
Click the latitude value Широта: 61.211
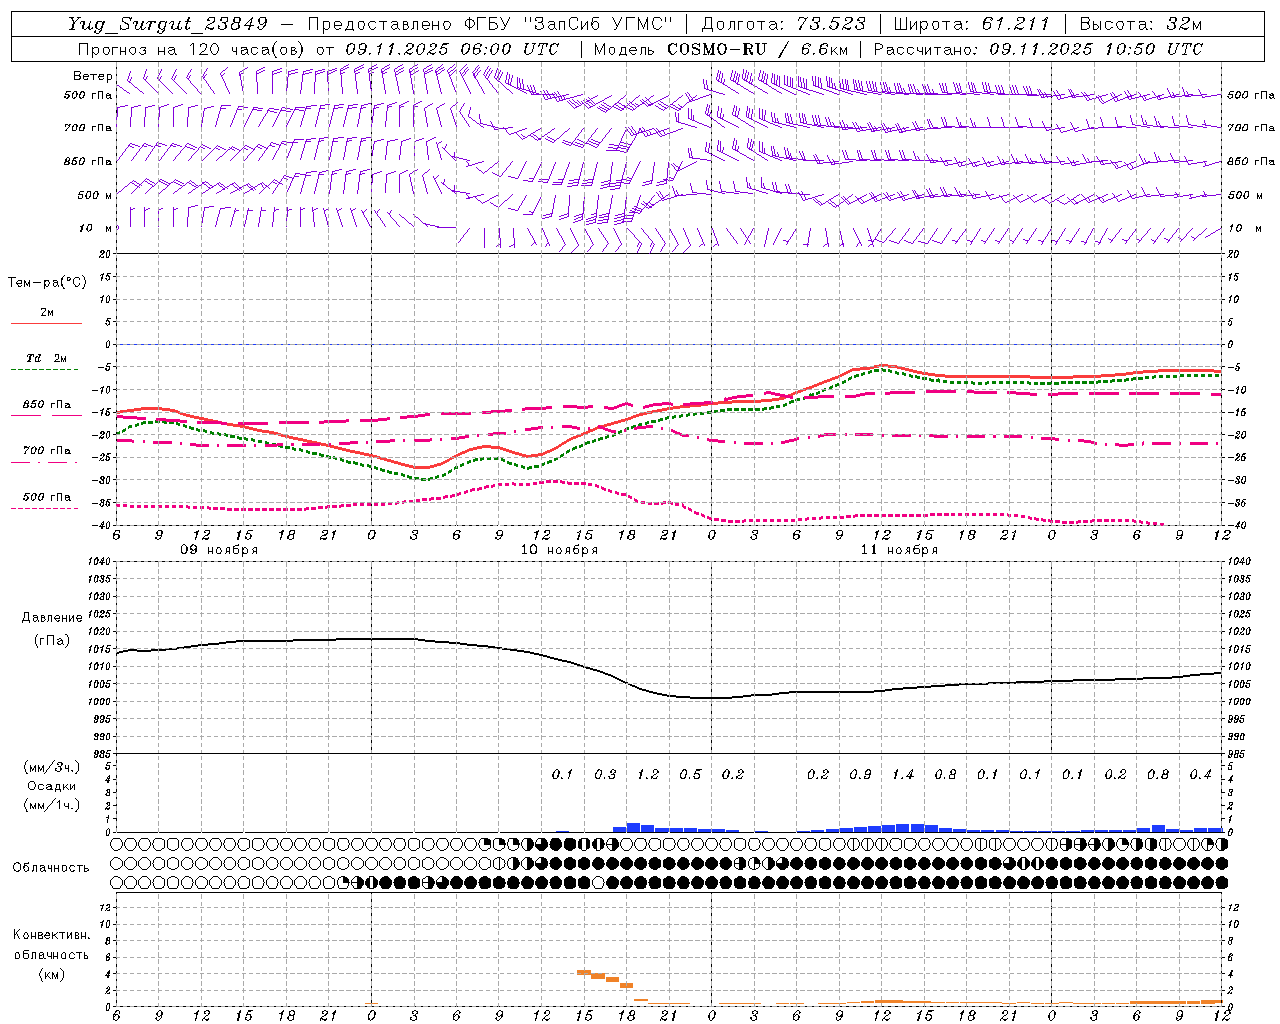(971, 24)
